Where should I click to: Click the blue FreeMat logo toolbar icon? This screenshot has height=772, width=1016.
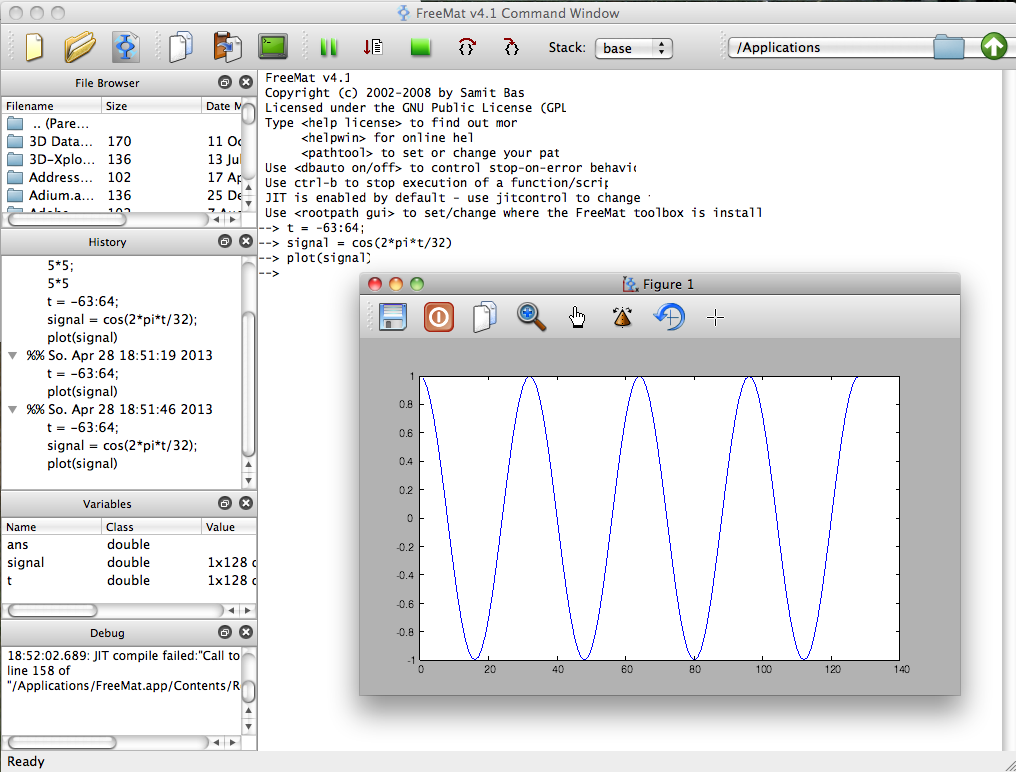point(126,47)
